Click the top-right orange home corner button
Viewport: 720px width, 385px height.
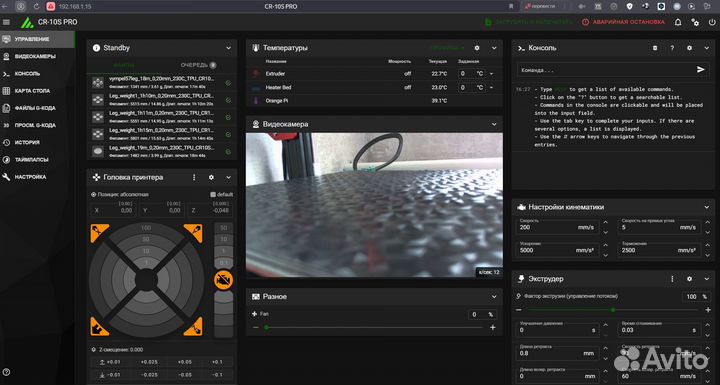coord(193,232)
